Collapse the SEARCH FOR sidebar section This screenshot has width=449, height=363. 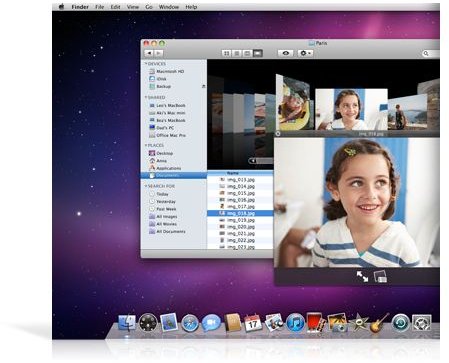(x=146, y=186)
